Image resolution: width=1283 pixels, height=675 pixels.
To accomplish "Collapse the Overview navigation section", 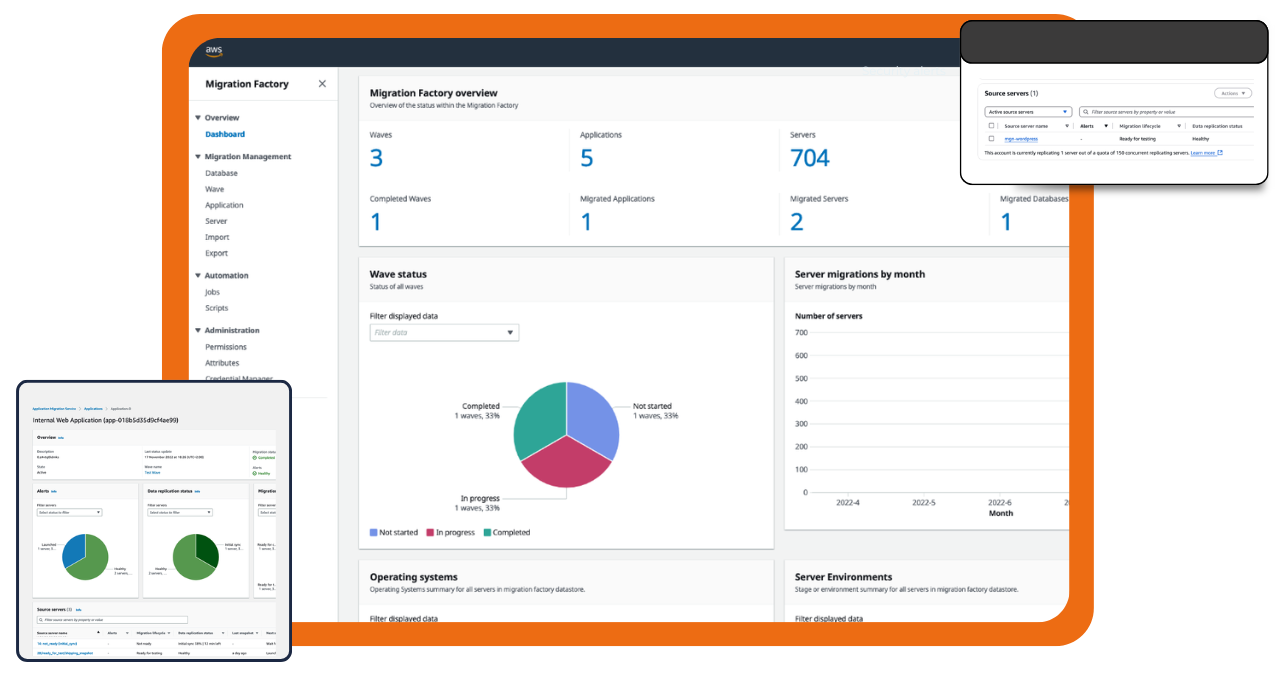I will tap(198, 118).
